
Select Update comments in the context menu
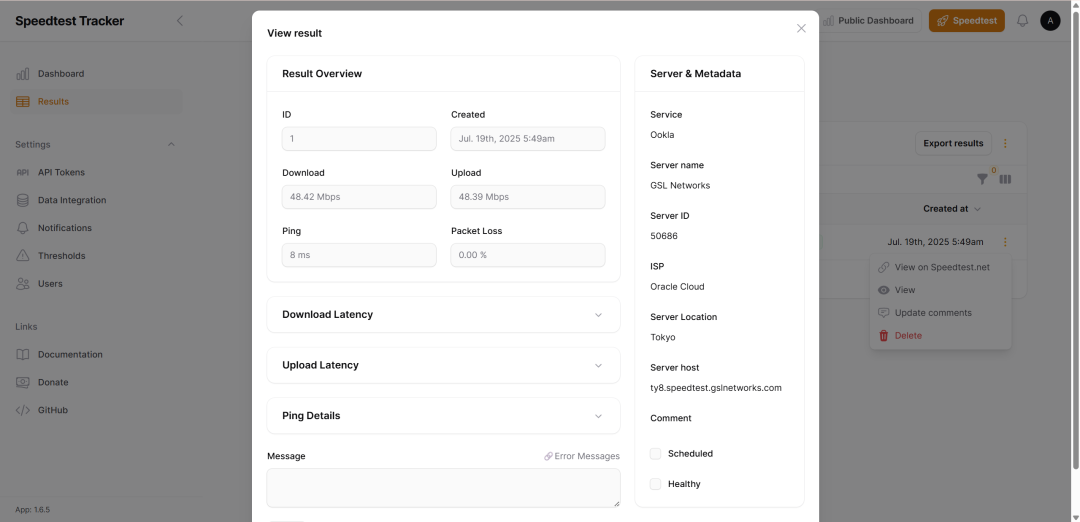[x=932, y=313]
